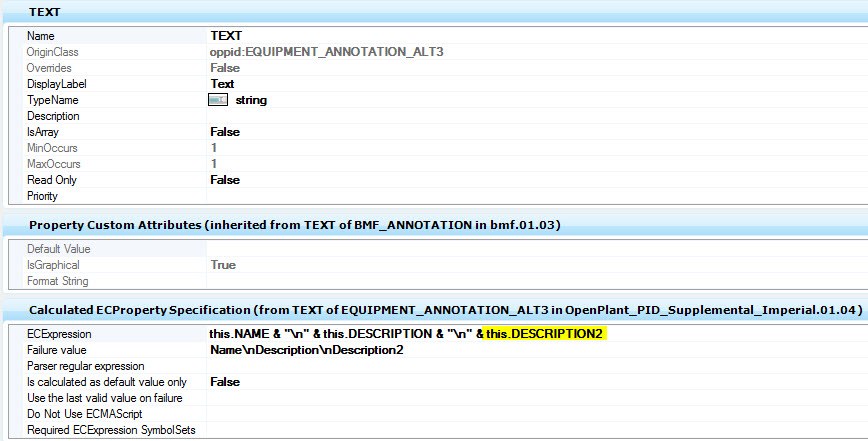Select the MaxOccurs property label
The width and height of the screenshot is (868, 441).
(x=54, y=164)
